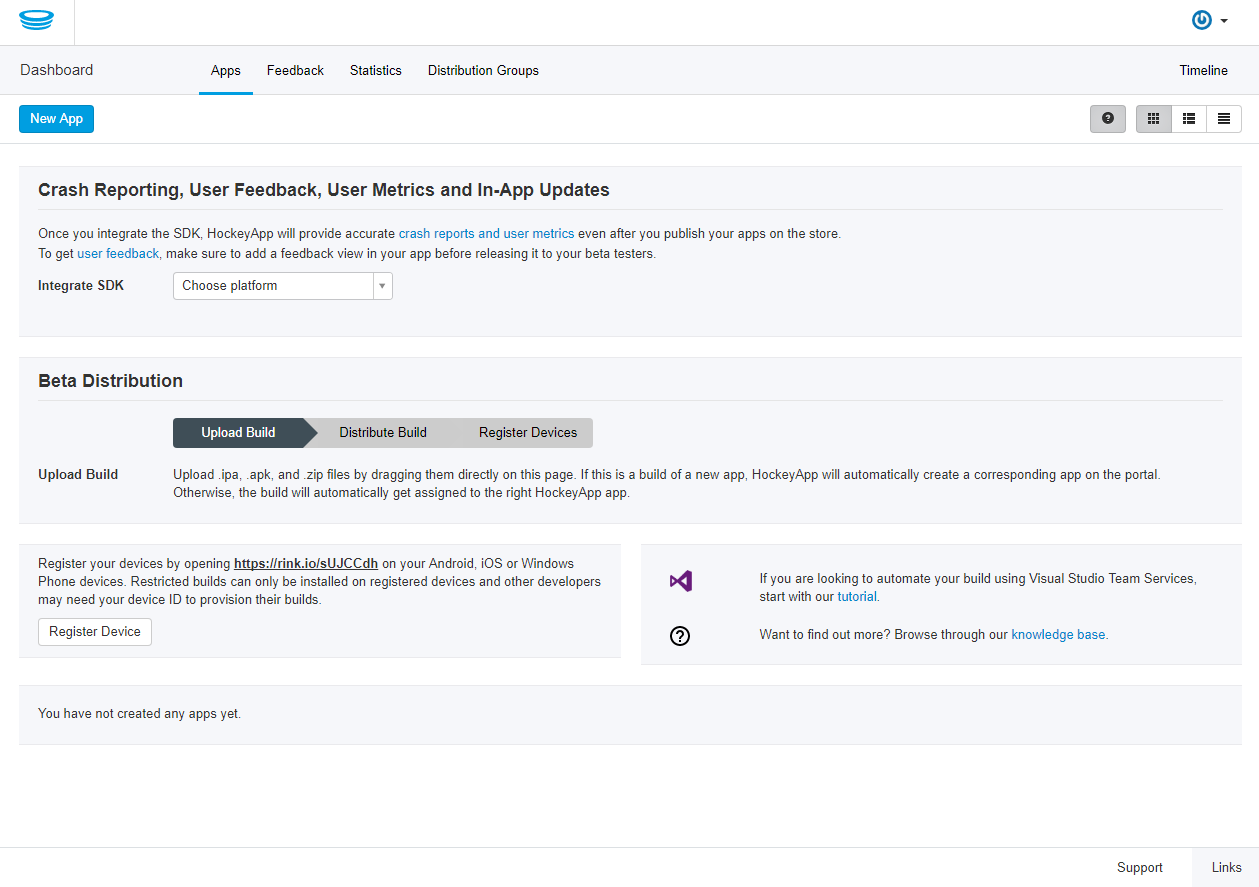
Task: Click the HockeyApp logo icon
Action: point(36,20)
